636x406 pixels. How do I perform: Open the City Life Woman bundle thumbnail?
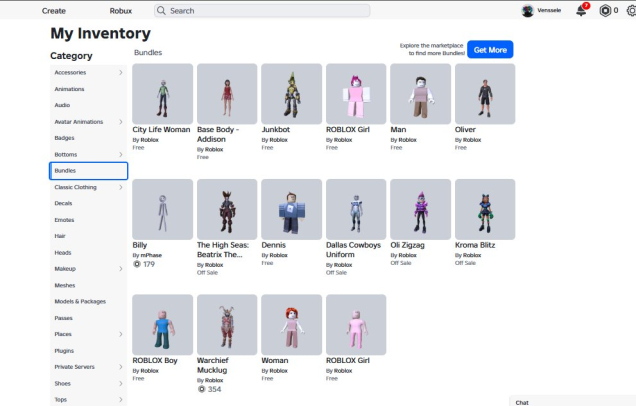[163, 94]
